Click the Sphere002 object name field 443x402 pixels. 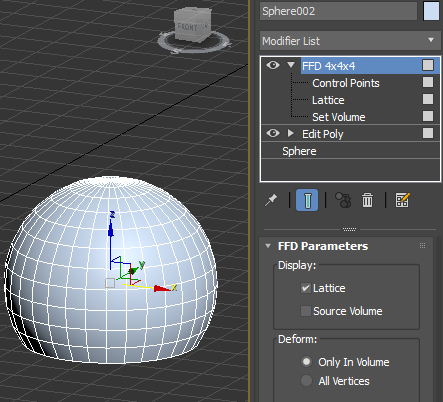tap(338, 11)
